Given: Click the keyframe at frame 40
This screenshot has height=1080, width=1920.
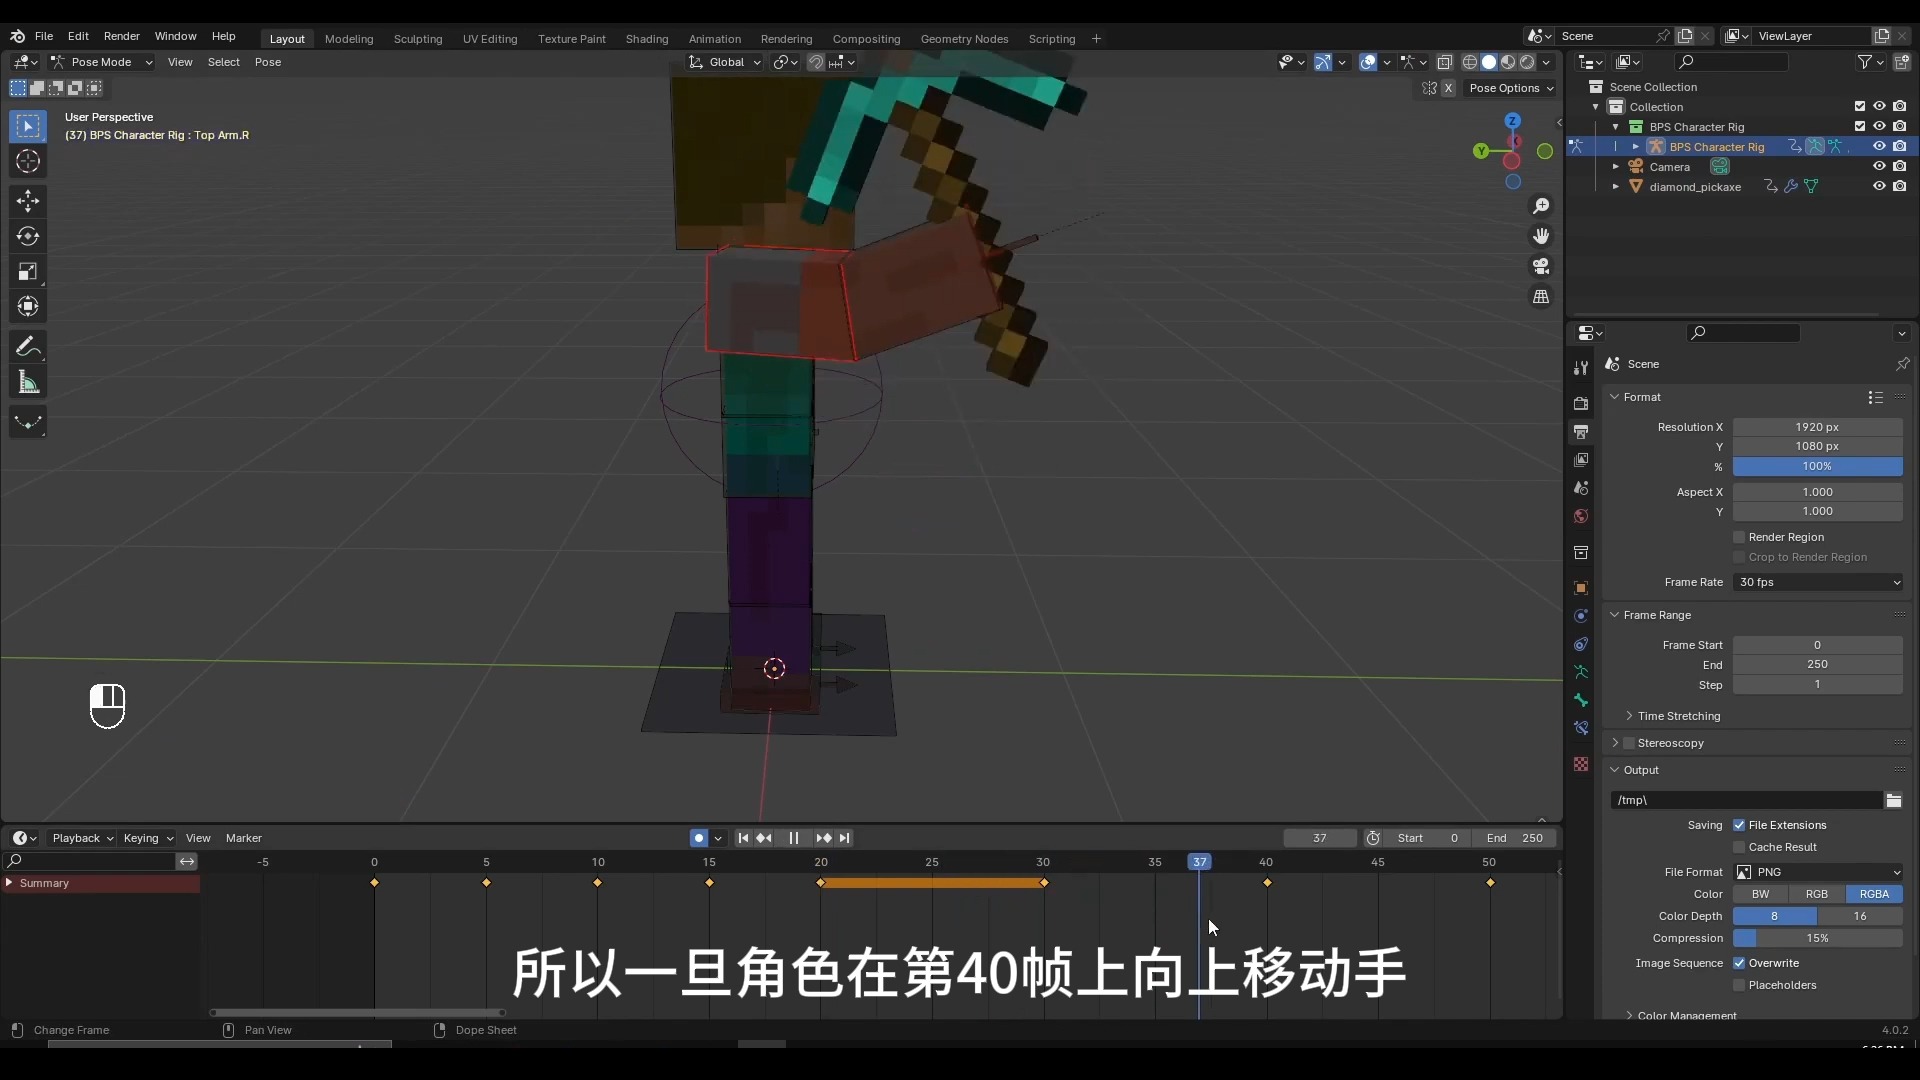Looking at the screenshot, I should pos(1267,883).
